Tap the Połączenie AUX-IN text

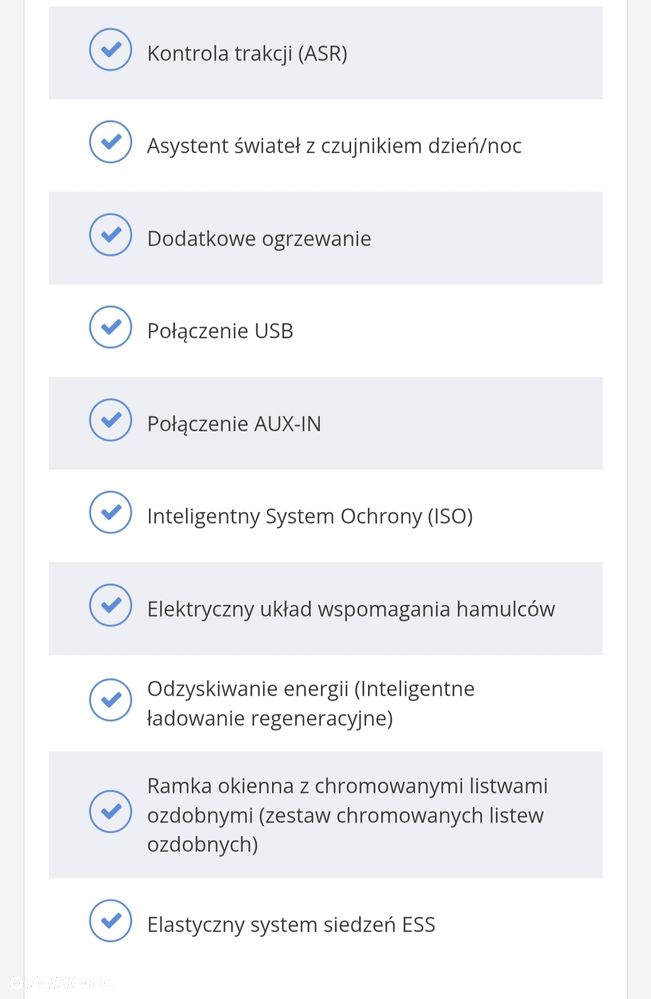pos(234,424)
